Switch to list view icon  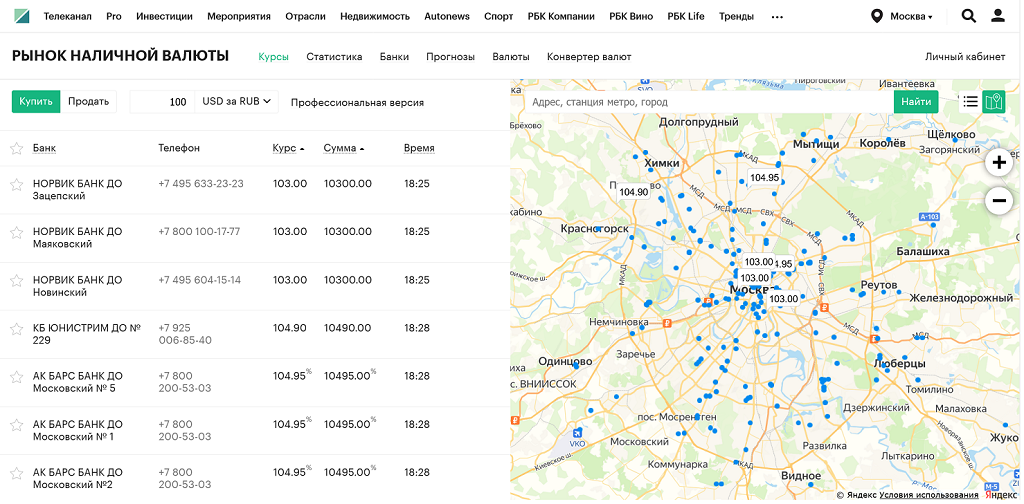(x=970, y=101)
